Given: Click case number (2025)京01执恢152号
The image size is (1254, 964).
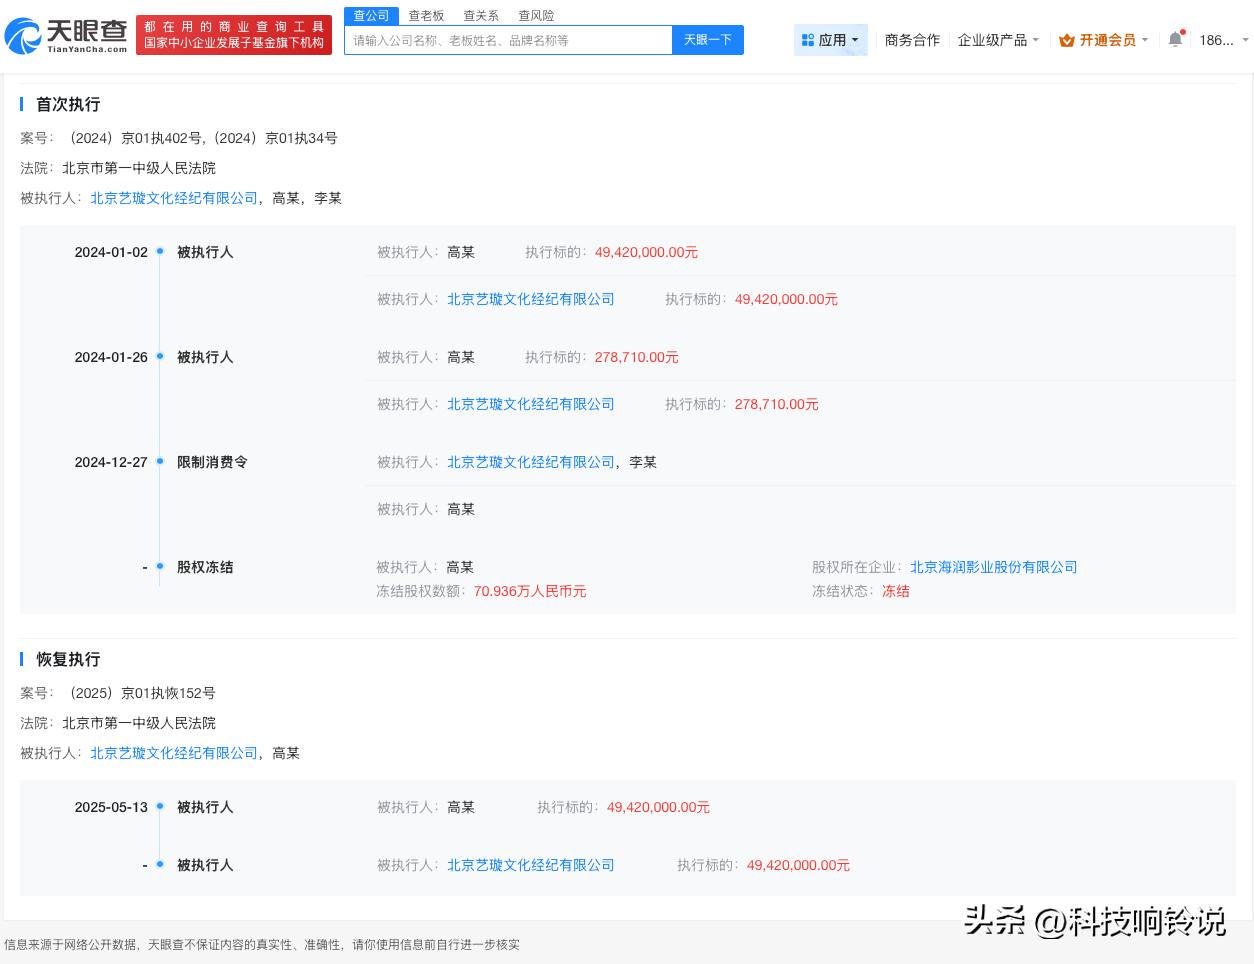Looking at the screenshot, I should click(x=139, y=693).
